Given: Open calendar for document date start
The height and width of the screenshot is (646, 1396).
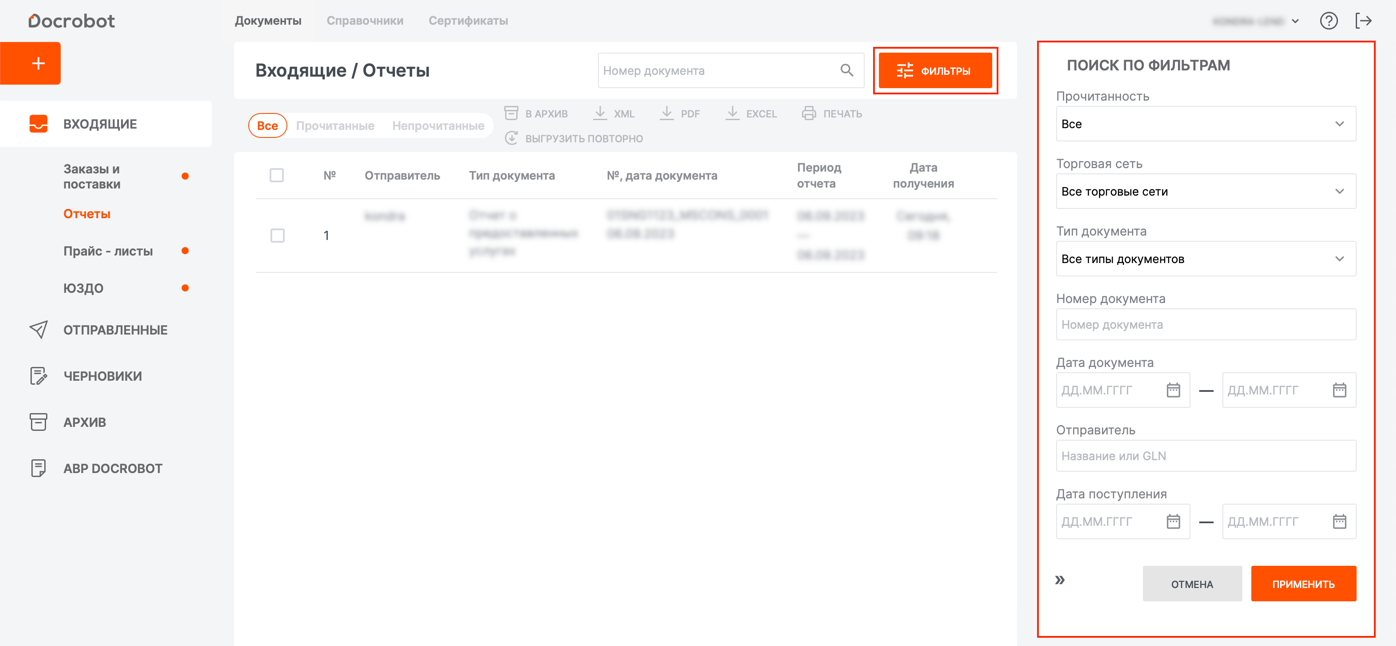Looking at the screenshot, I should tap(1173, 390).
